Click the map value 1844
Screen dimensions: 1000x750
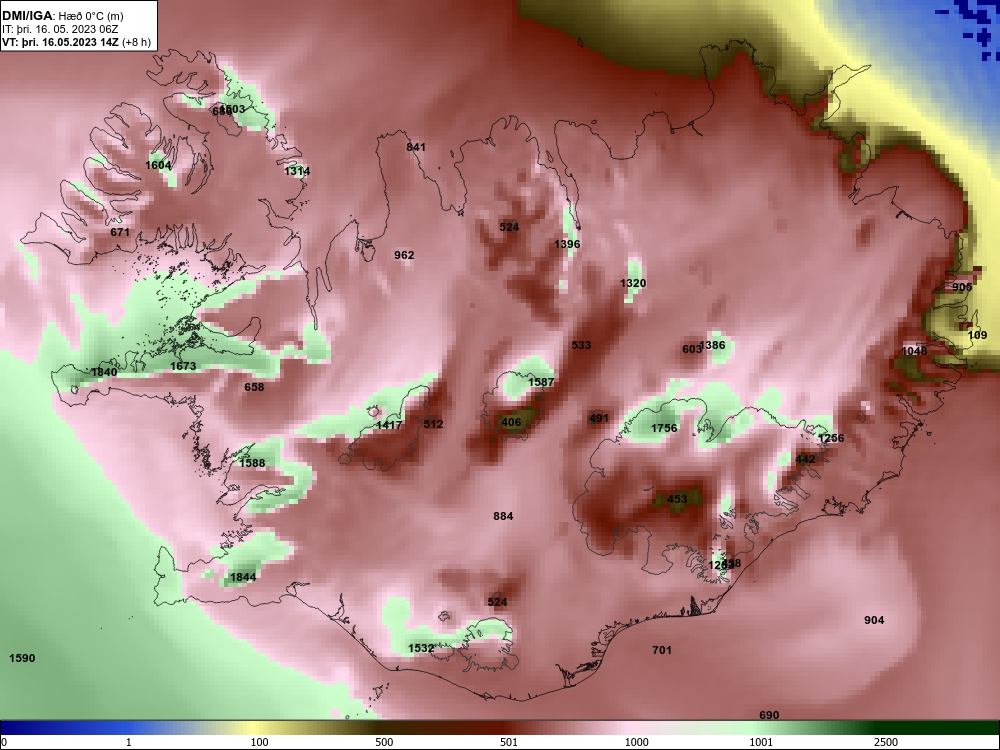[243, 577]
